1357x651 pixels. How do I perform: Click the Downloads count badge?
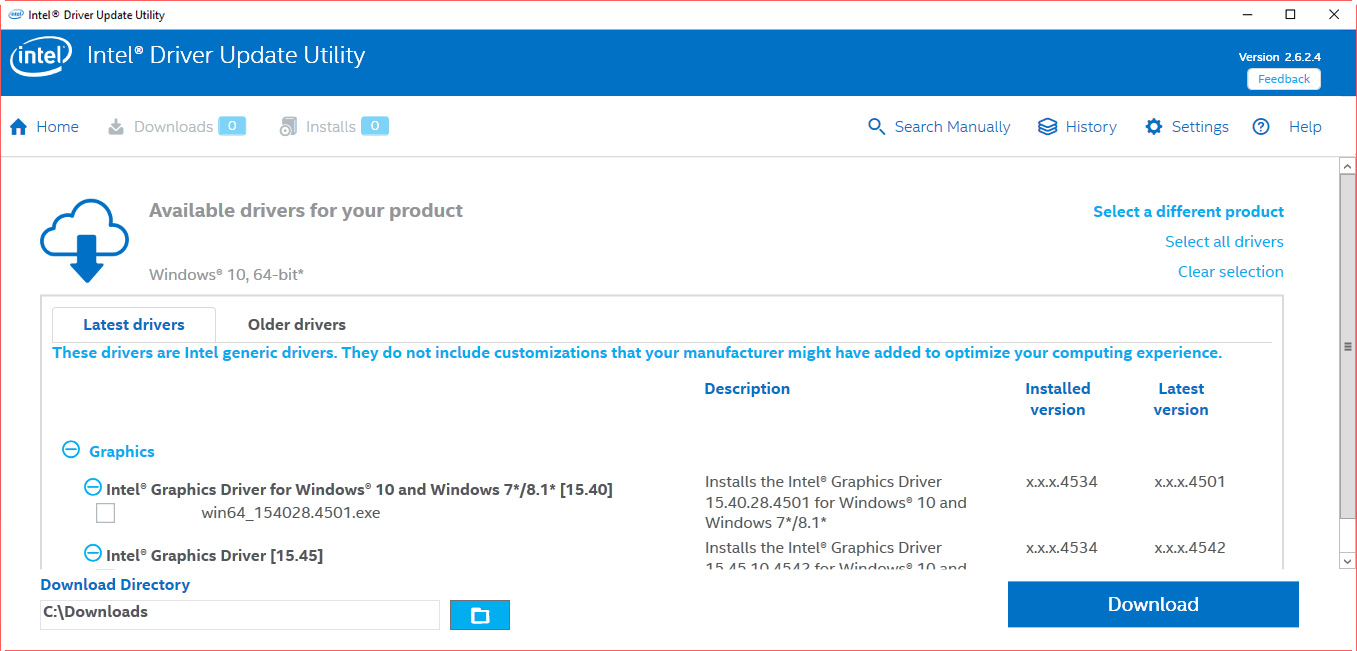click(232, 126)
